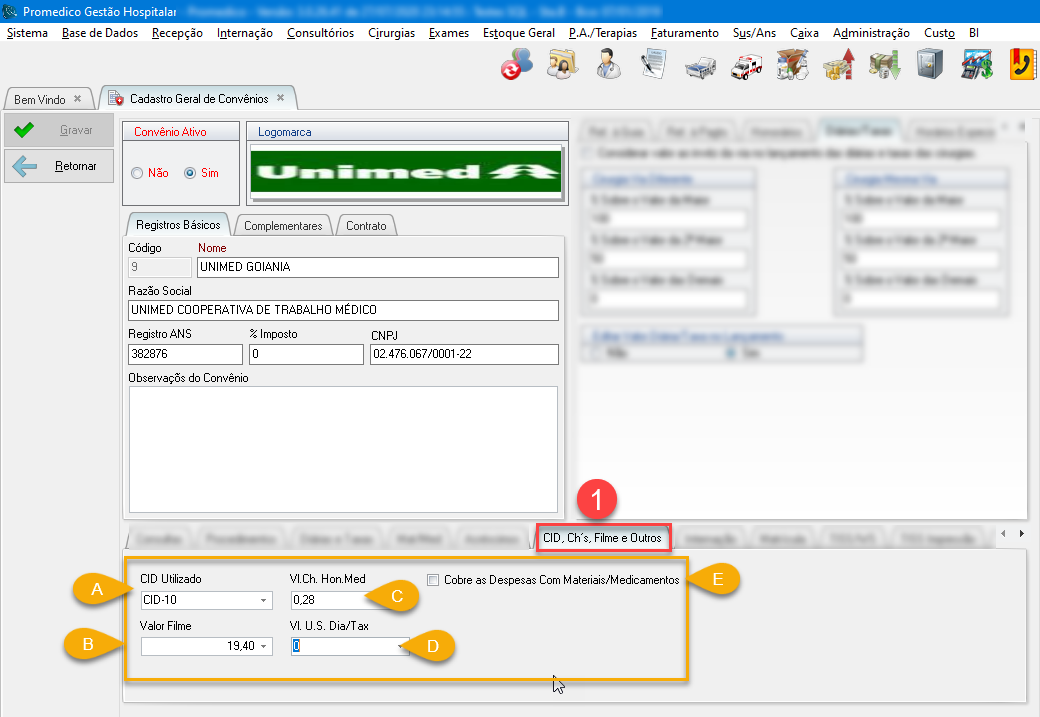Click the Gravar button
Screen dimensions: 1040x717
coord(58,130)
